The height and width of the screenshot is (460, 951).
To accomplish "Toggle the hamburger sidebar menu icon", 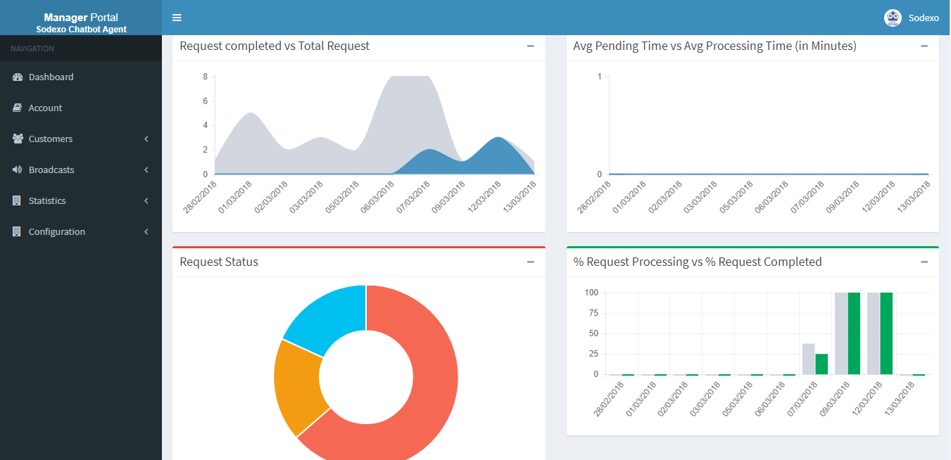I will [x=176, y=18].
